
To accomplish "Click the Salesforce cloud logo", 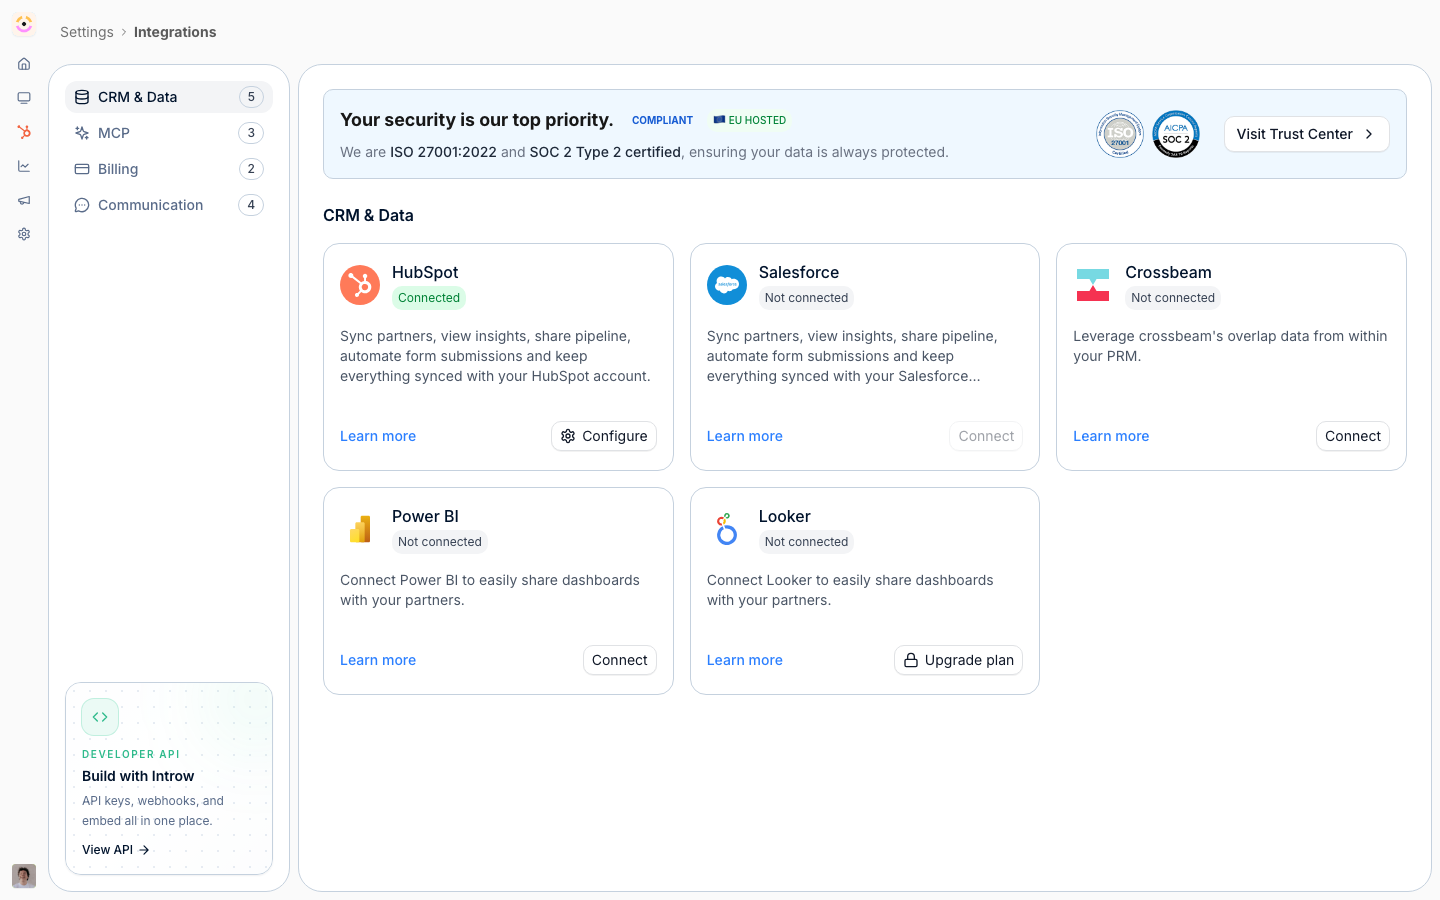I will click(727, 285).
